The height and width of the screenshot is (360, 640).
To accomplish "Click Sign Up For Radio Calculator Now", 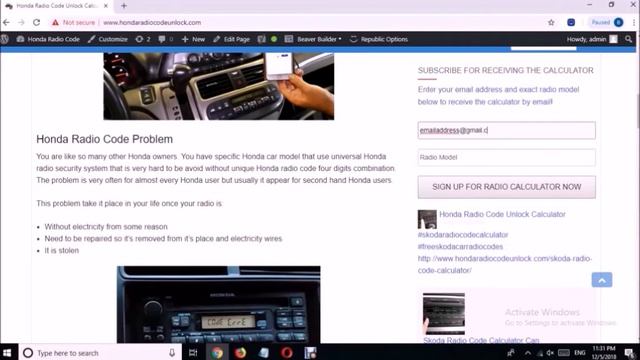I will (507, 187).
